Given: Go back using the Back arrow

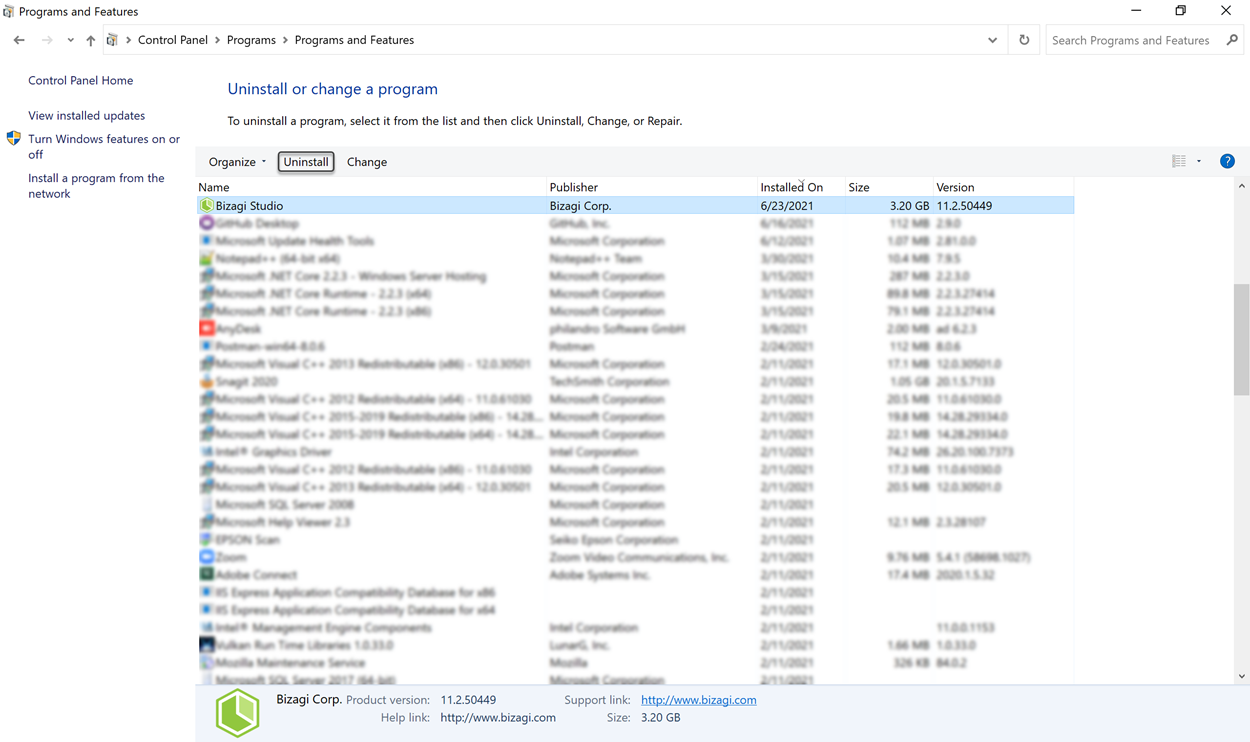Looking at the screenshot, I should [19, 40].
